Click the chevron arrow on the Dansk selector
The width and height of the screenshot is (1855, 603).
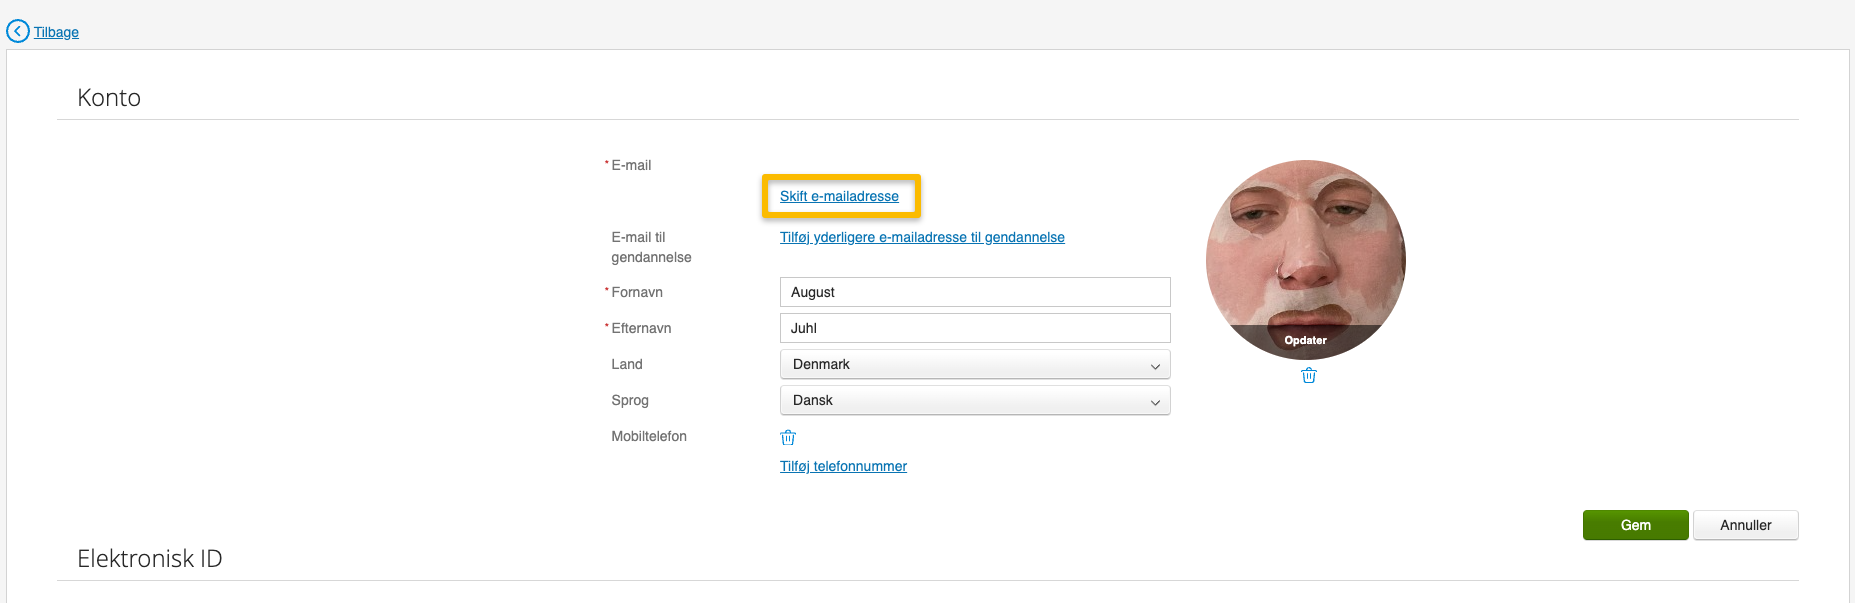[1155, 401]
